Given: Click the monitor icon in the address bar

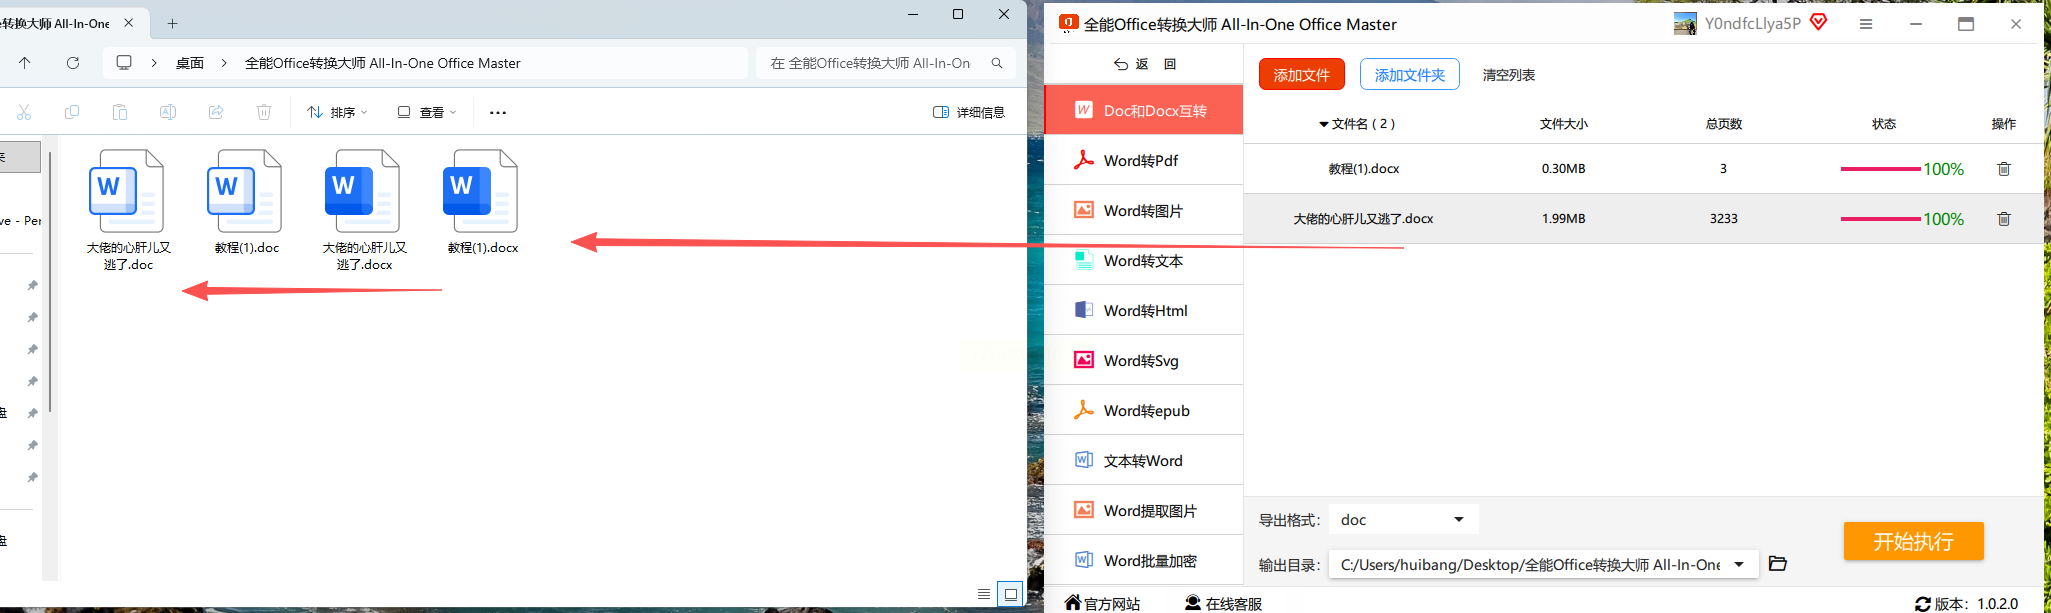Looking at the screenshot, I should pyautogui.click(x=124, y=62).
